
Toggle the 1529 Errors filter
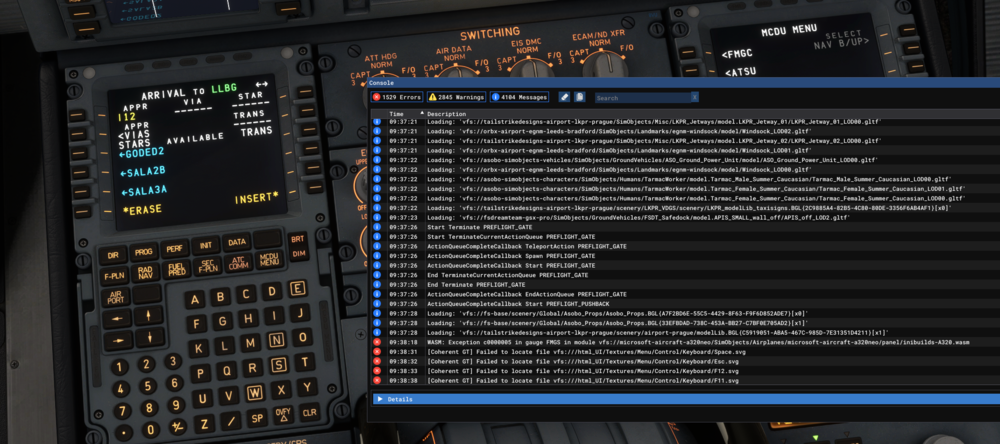[396, 97]
